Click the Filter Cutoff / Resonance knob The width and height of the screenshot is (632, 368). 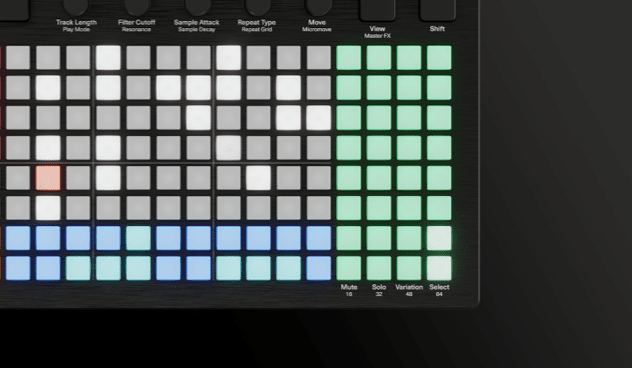(x=137, y=6)
